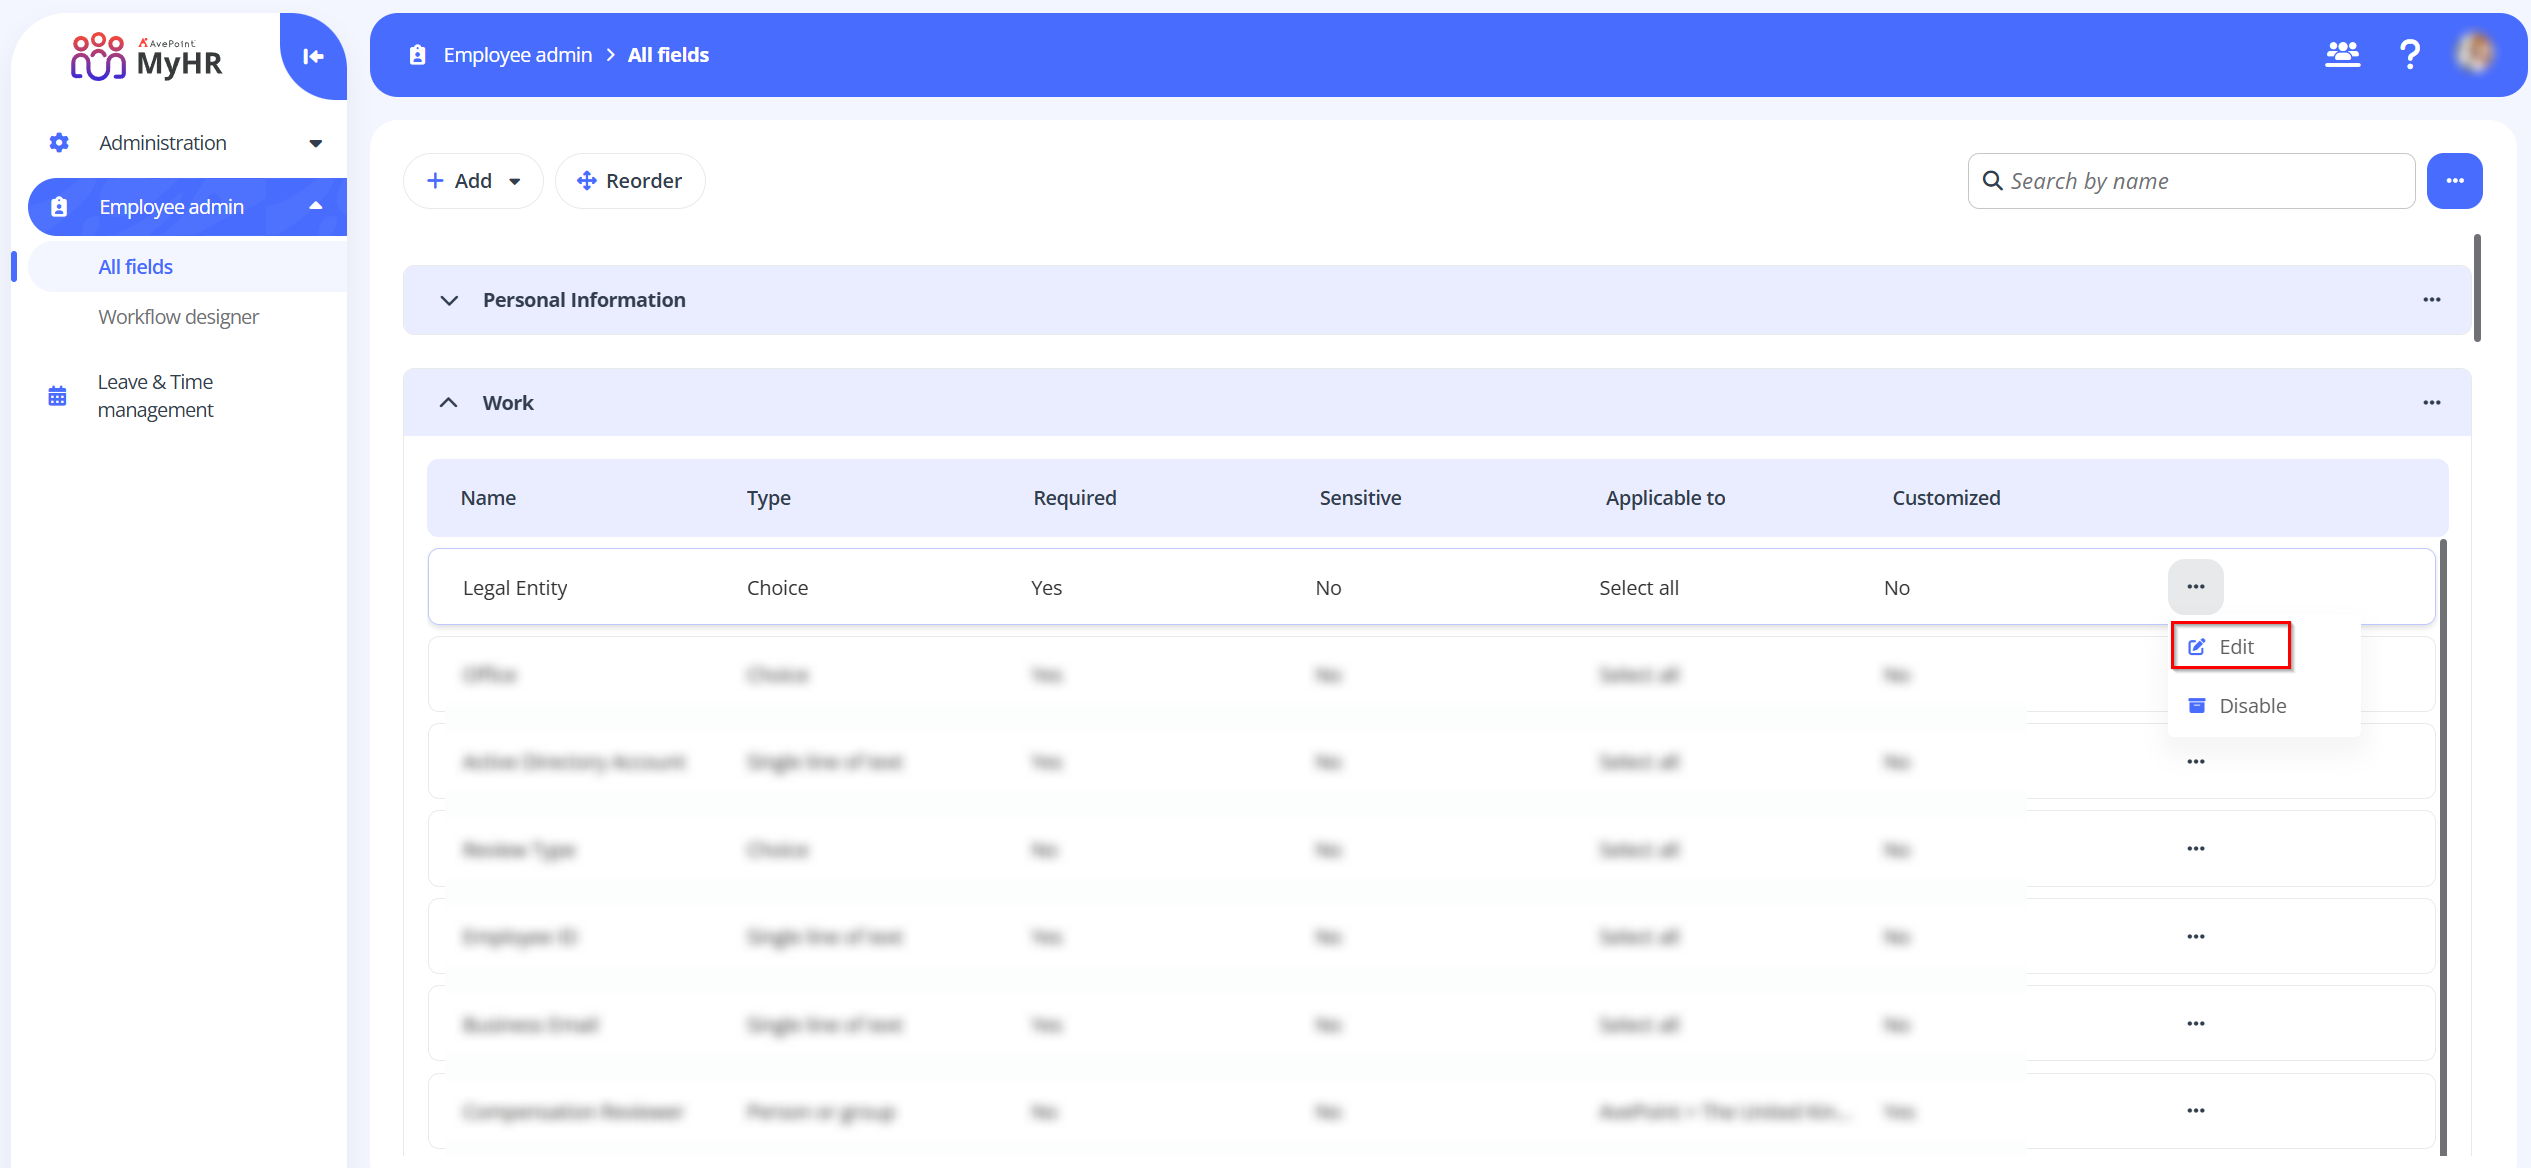Click Choice type in Legal Entity row

pos(777,588)
